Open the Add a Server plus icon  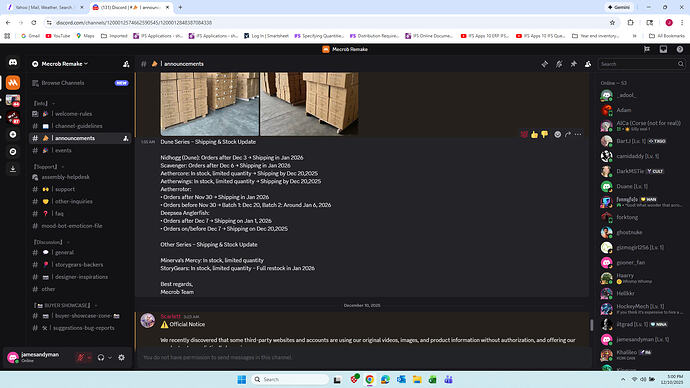coord(13,134)
